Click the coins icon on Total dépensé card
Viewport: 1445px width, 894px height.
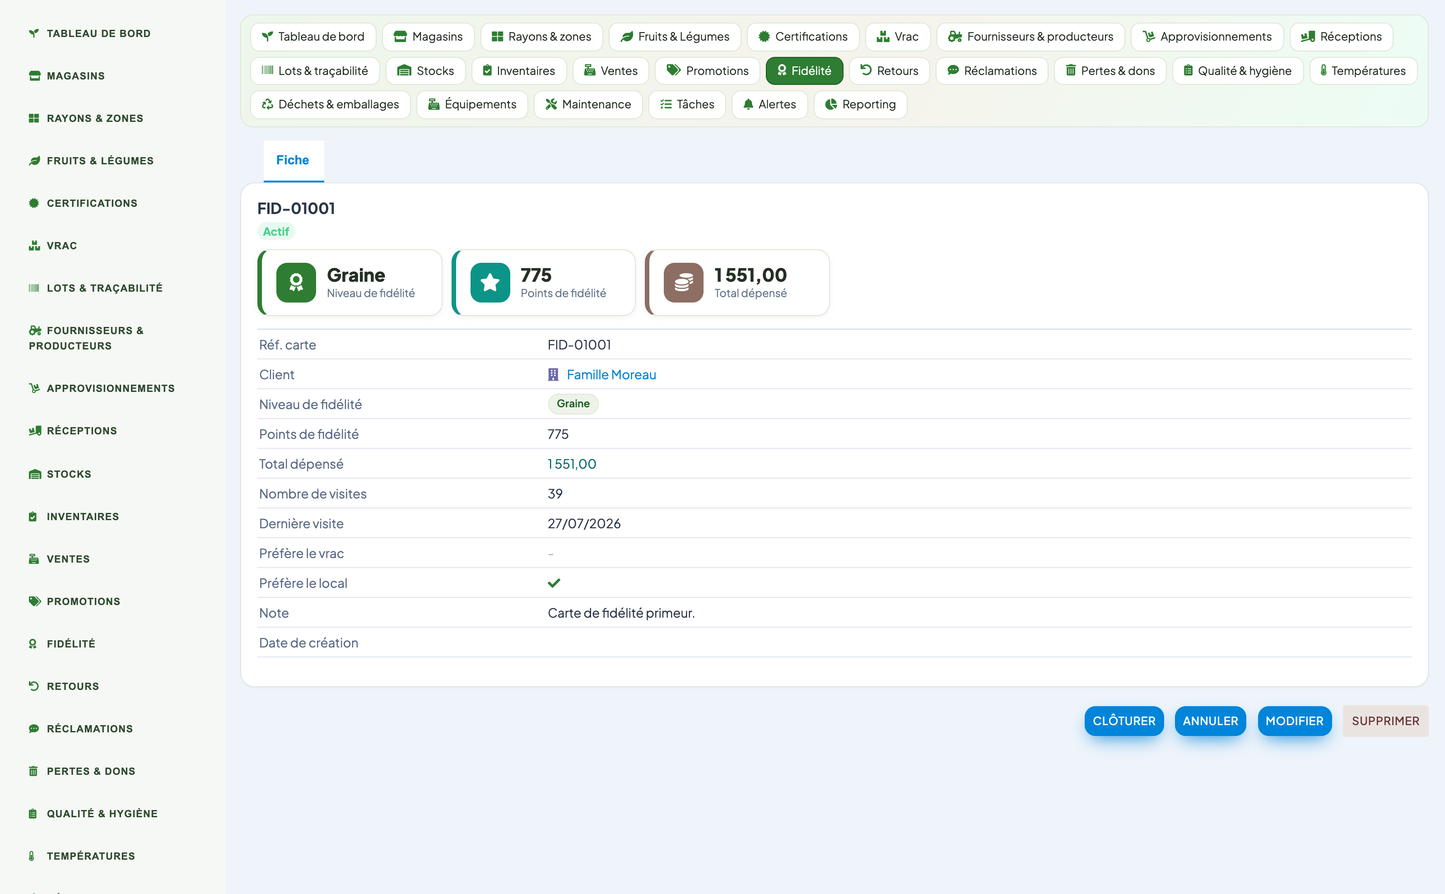(x=684, y=283)
